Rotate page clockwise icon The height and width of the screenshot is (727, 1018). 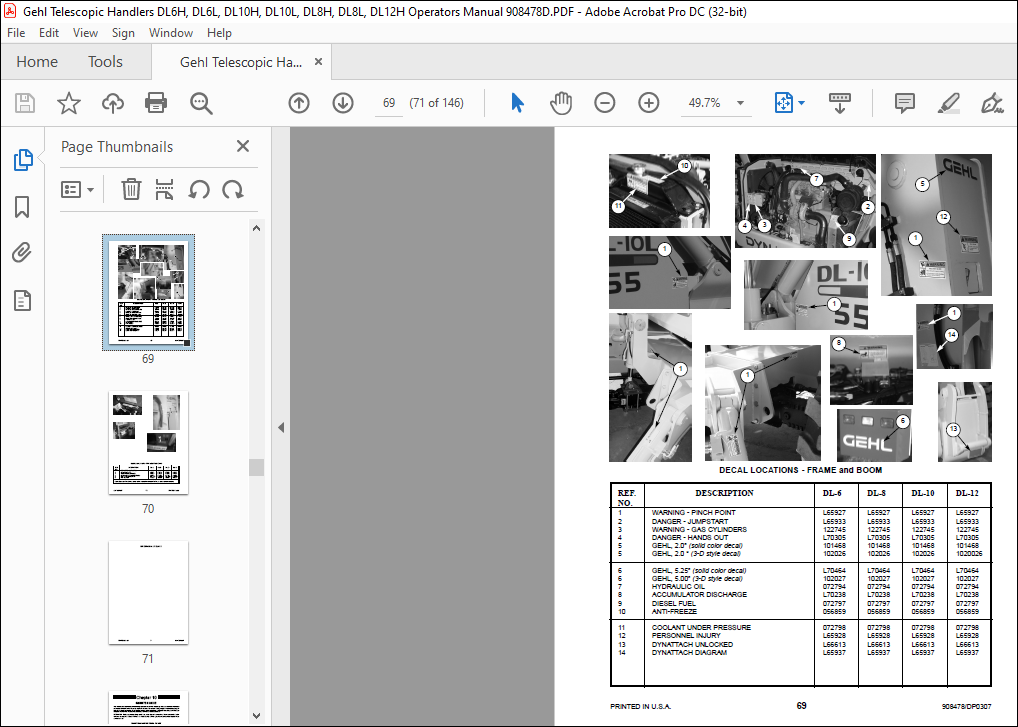coord(232,190)
